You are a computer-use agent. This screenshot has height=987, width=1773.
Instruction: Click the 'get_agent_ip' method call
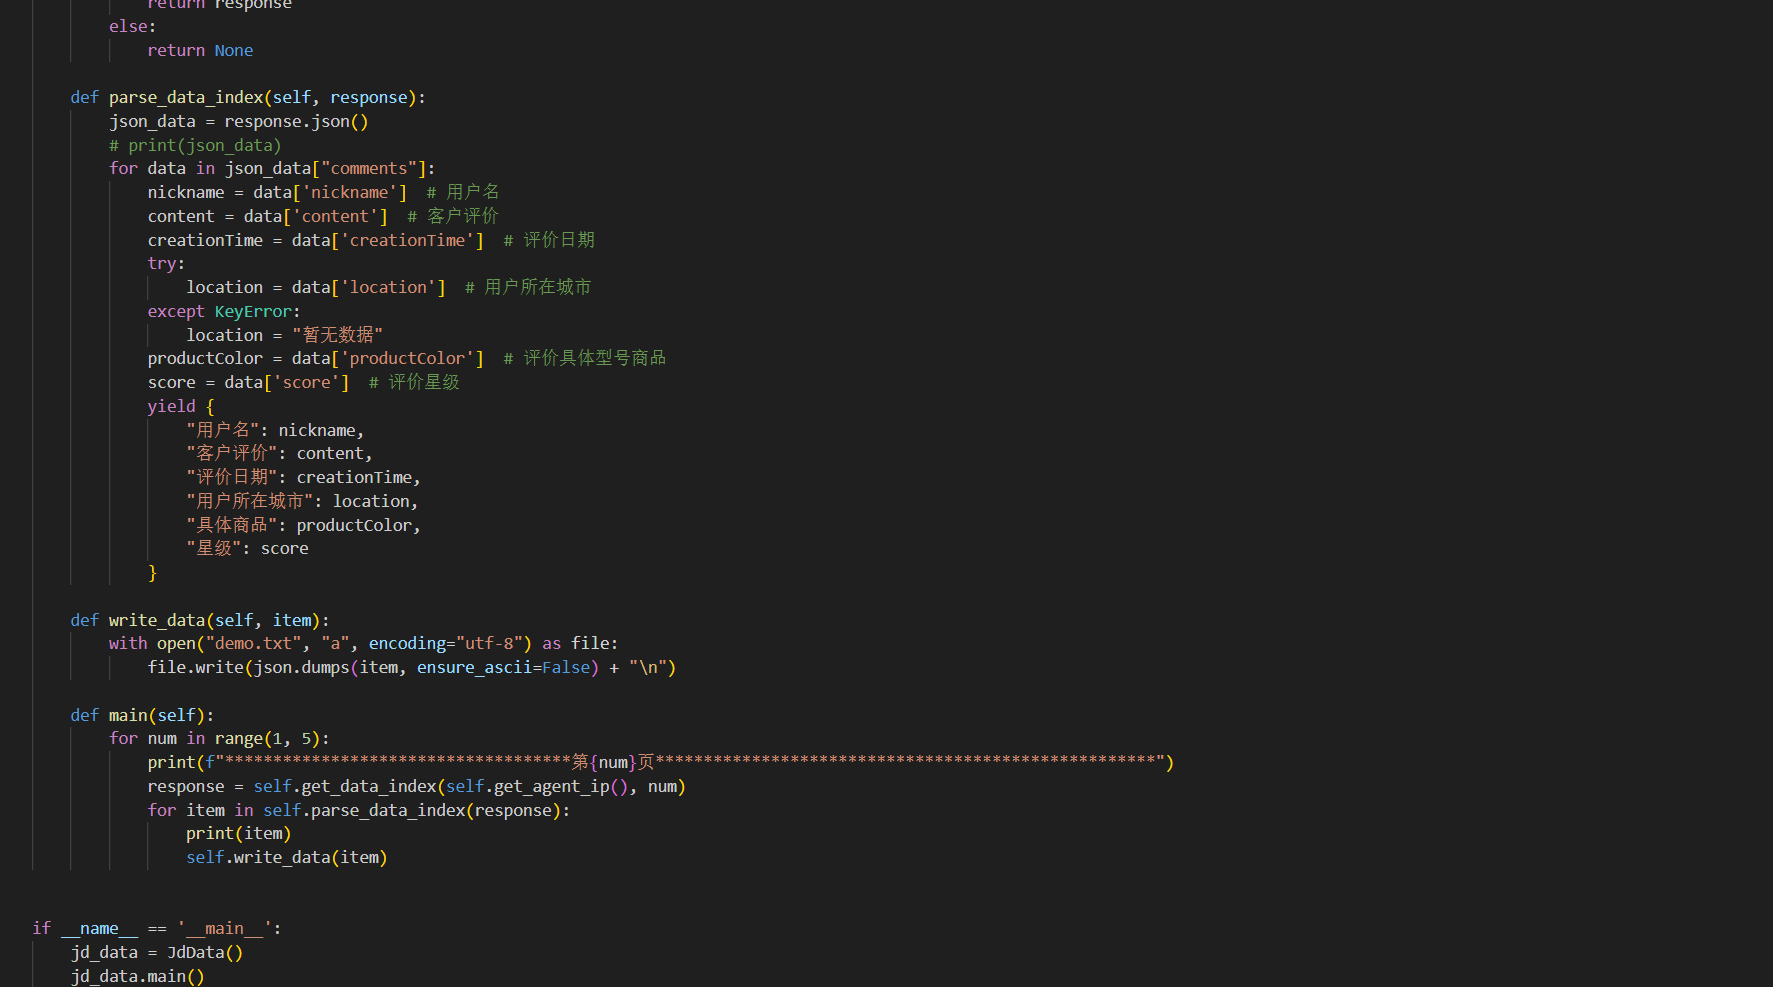pos(551,786)
